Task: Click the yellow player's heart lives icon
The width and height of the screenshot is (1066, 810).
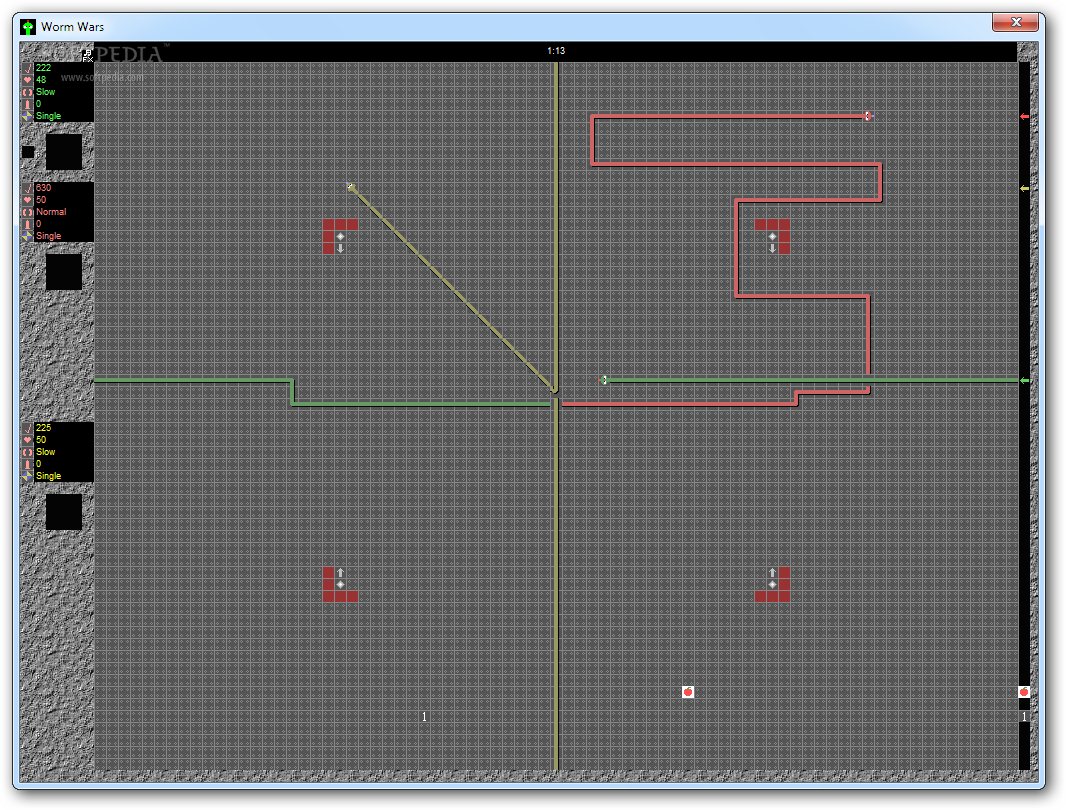Action: (x=28, y=440)
